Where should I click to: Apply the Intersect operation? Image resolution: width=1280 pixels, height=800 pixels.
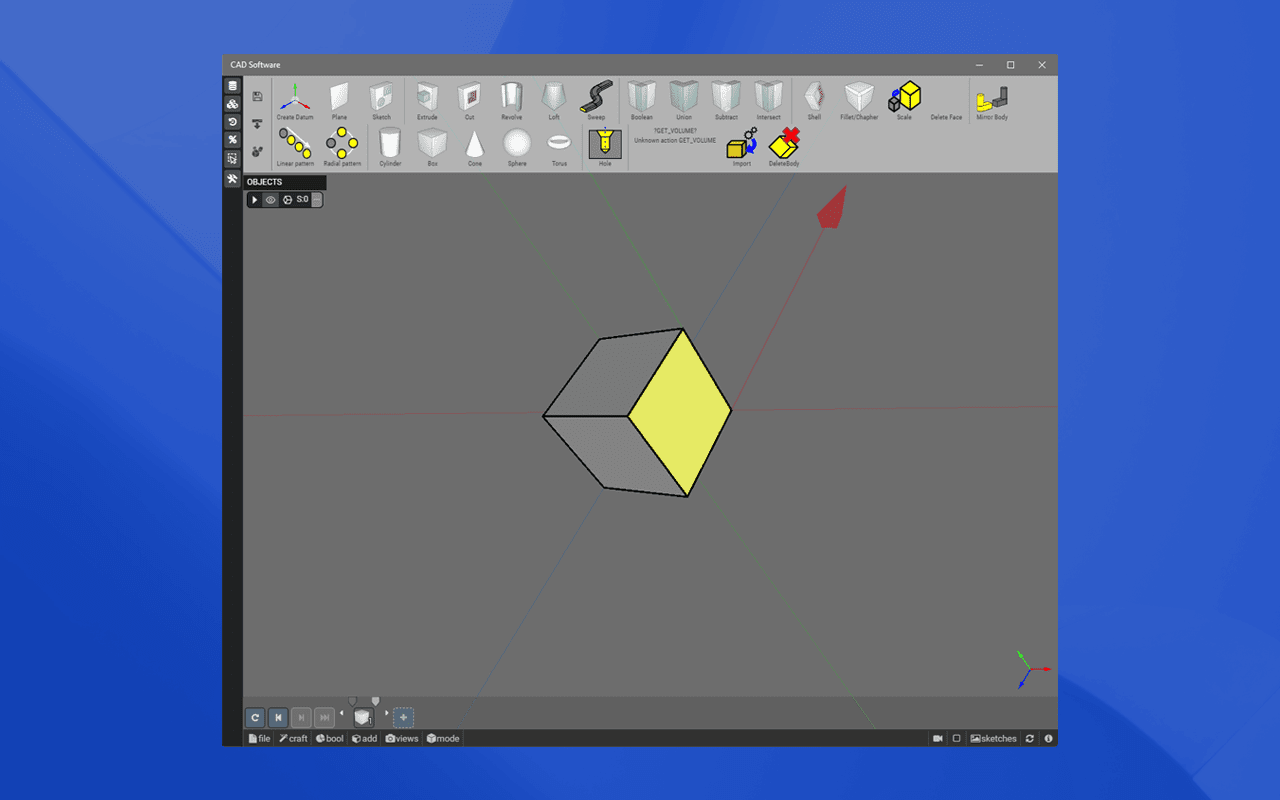point(768,101)
